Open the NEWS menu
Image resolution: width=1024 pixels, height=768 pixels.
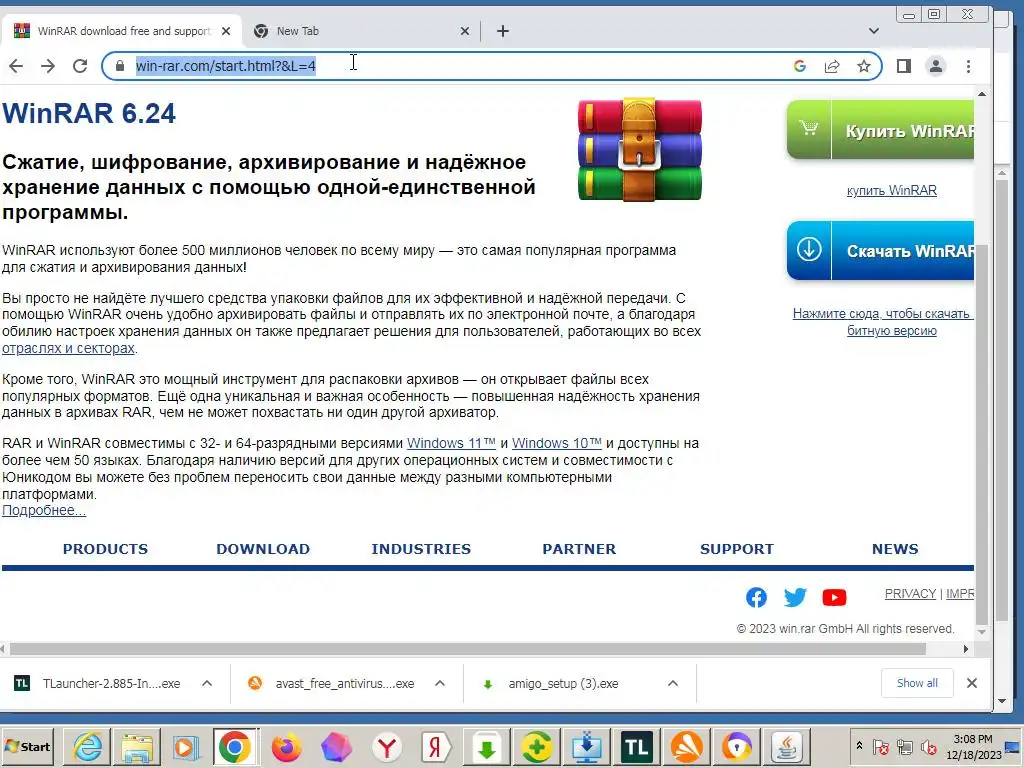coord(895,549)
